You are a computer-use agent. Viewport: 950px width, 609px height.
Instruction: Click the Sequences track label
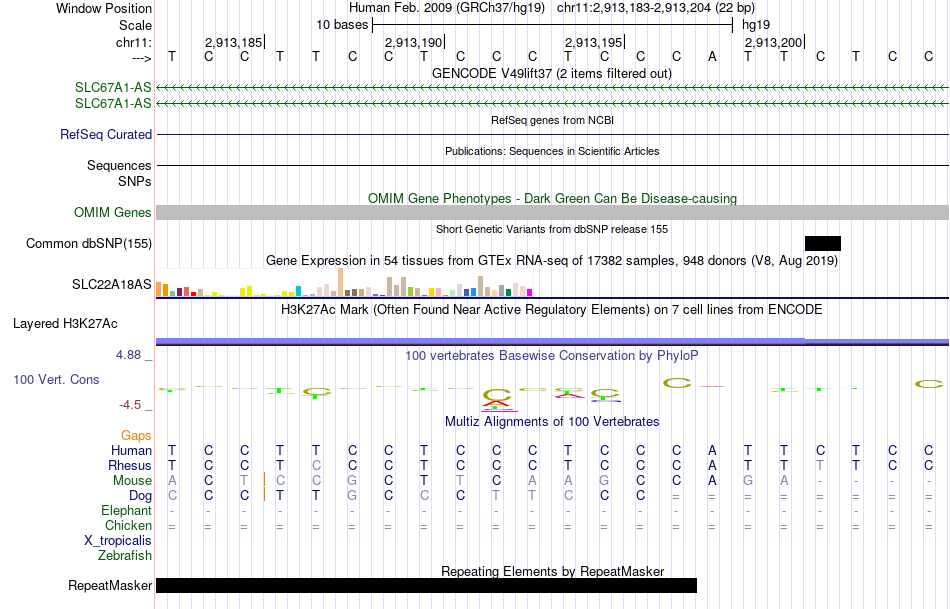pos(119,165)
